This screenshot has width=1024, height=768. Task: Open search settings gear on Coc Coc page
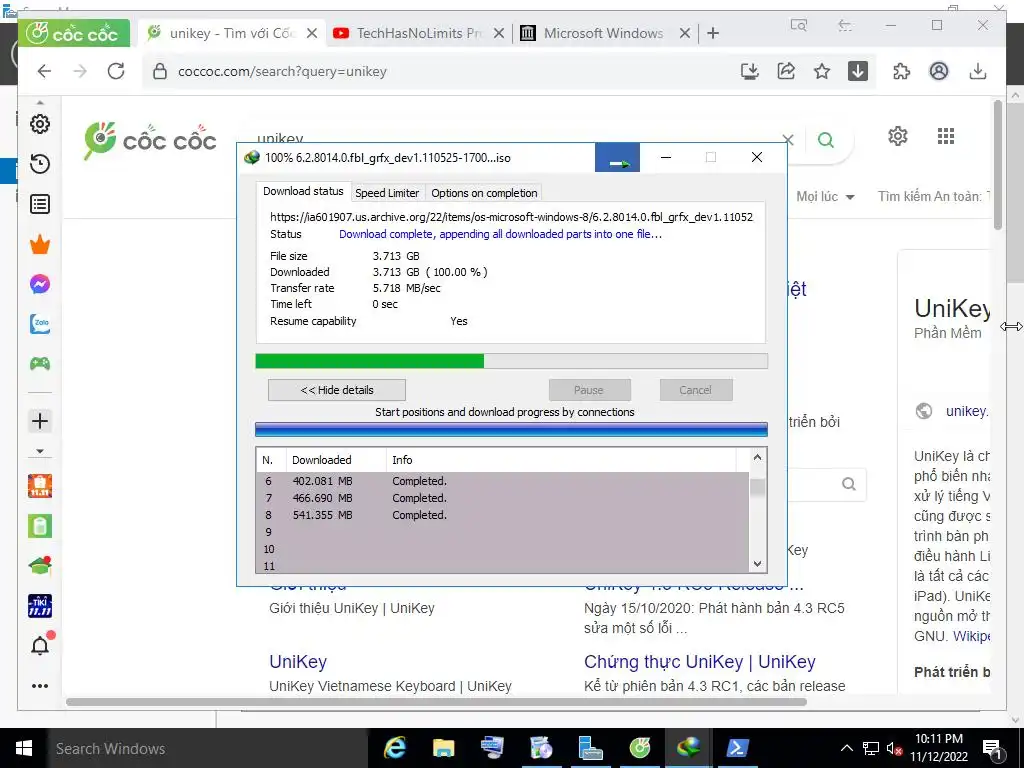tap(898, 136)
